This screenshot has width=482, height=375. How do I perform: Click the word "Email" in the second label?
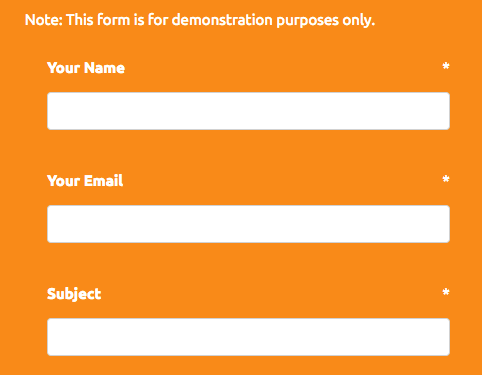coord(103,181)
